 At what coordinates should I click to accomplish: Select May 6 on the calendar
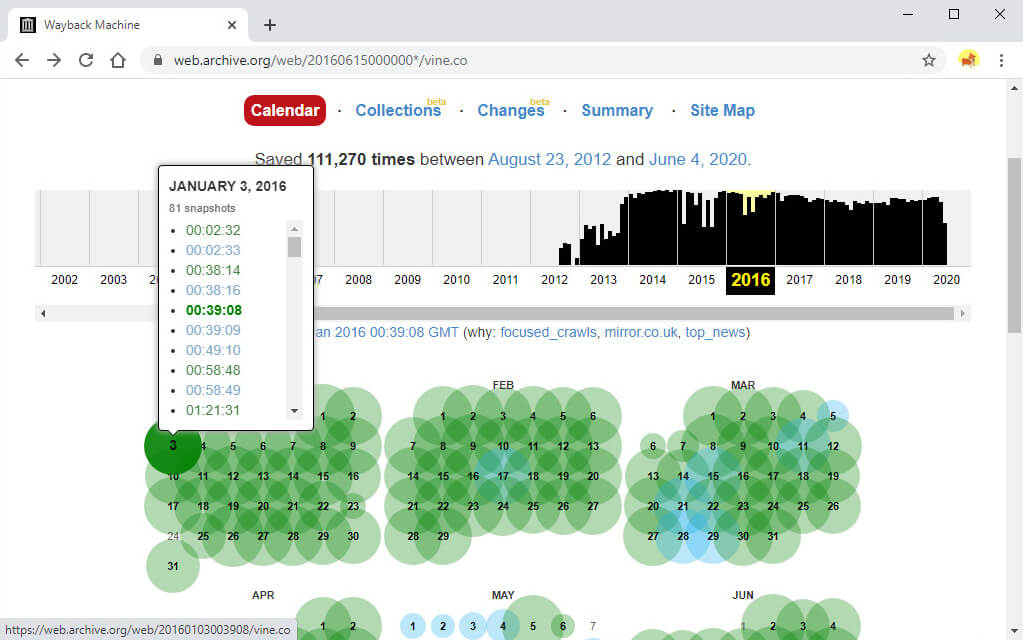[563, 626]
